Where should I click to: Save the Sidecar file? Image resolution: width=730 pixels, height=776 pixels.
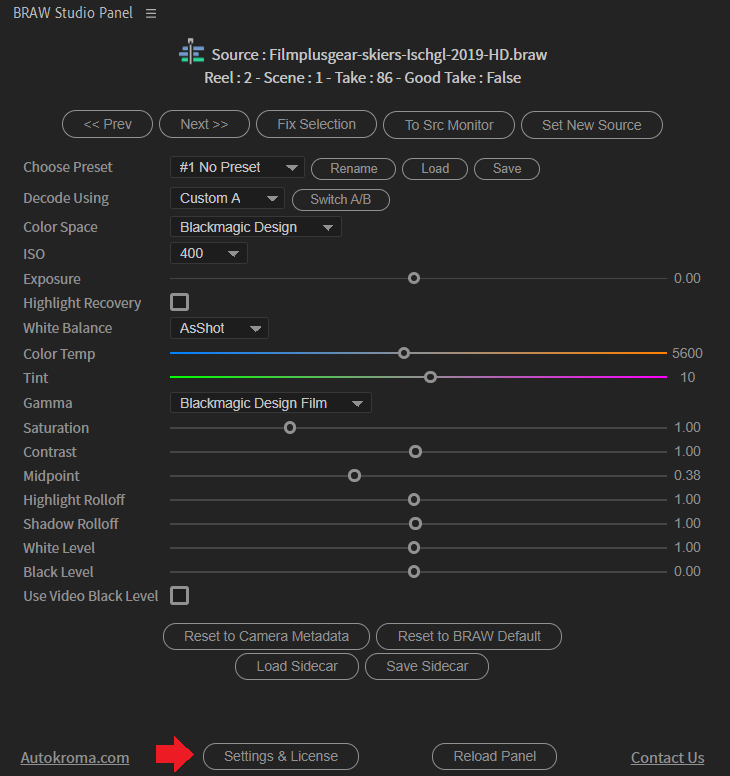tap(427, 666)
